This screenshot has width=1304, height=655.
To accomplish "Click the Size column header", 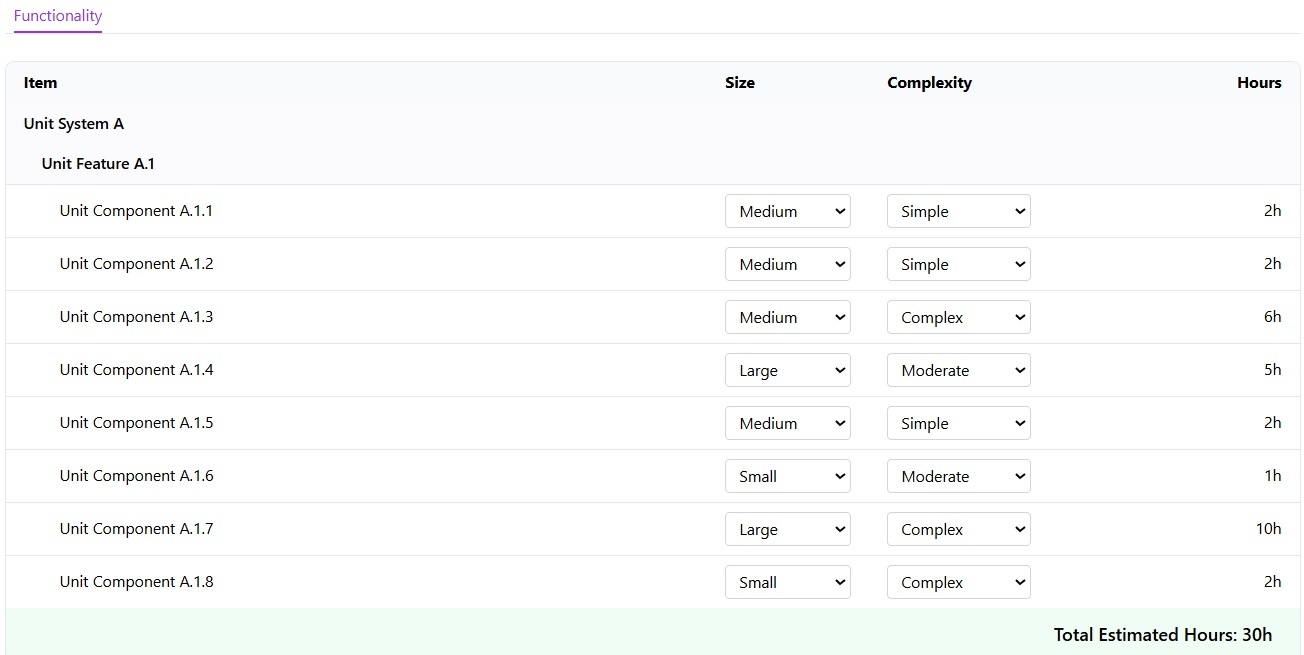I will coord(740,83).
